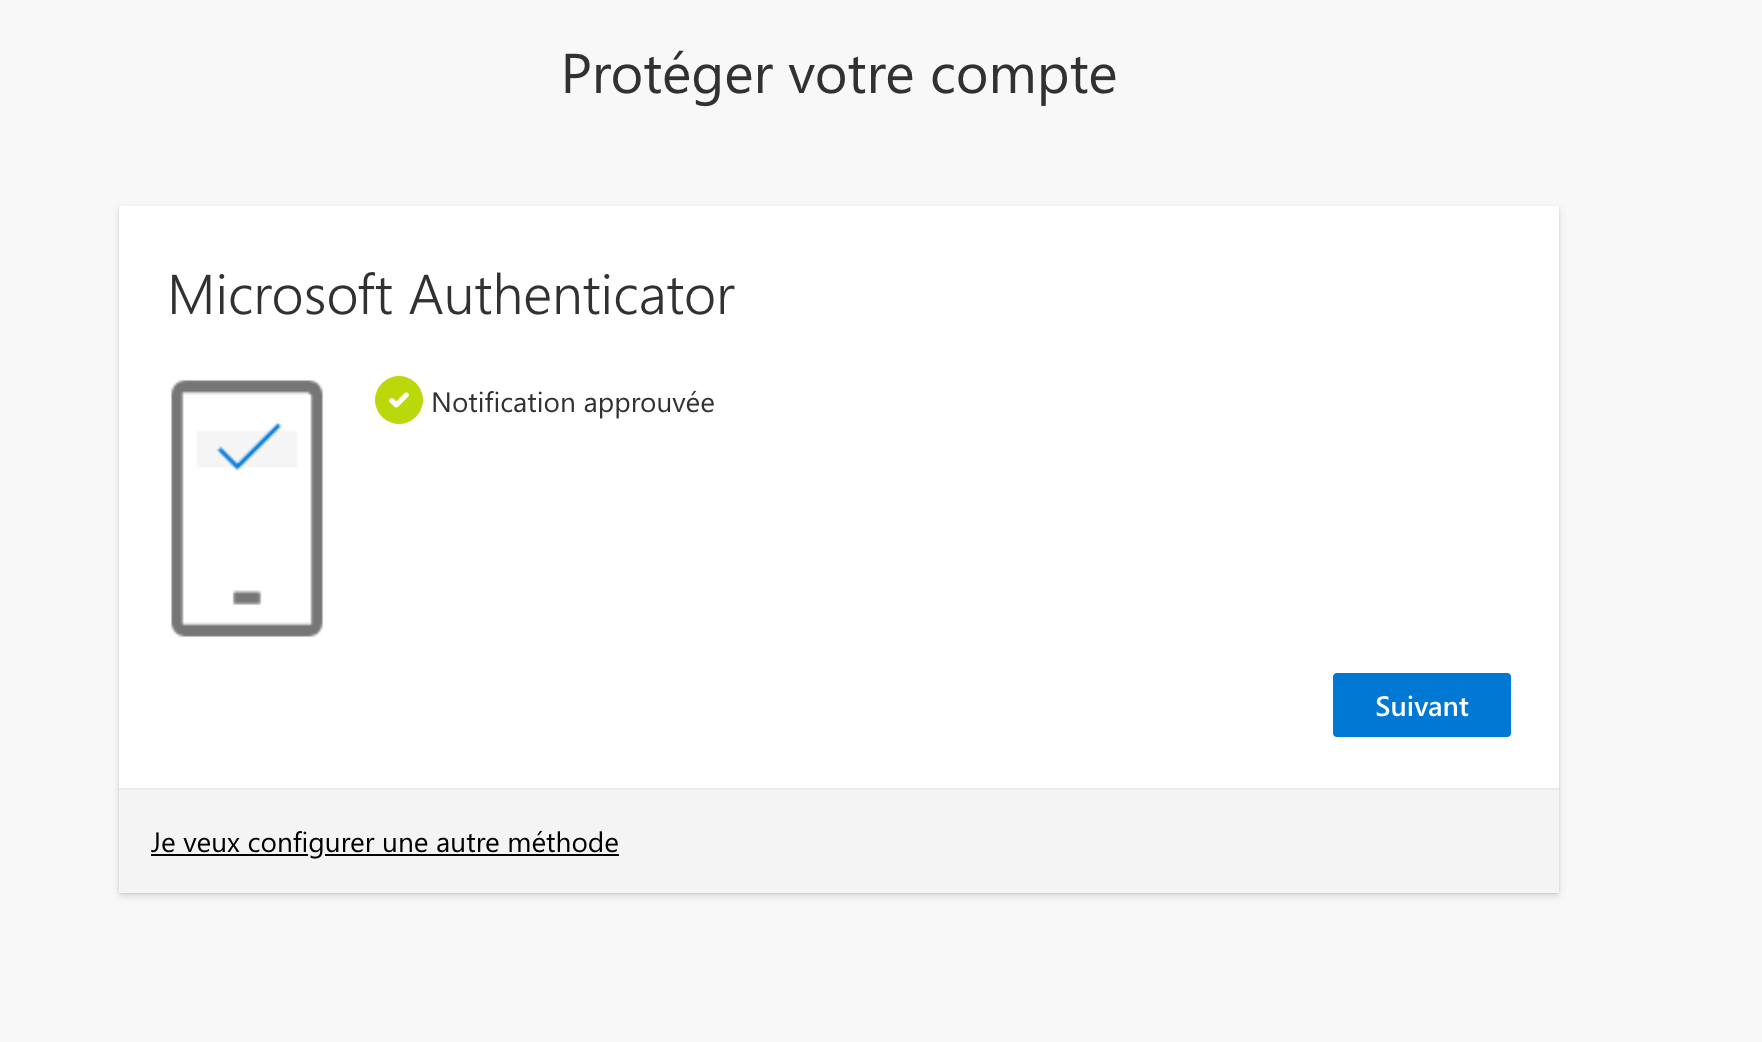Click the blue Suivant button
The image size is (1762, 1042).
tap(1421, 705)
